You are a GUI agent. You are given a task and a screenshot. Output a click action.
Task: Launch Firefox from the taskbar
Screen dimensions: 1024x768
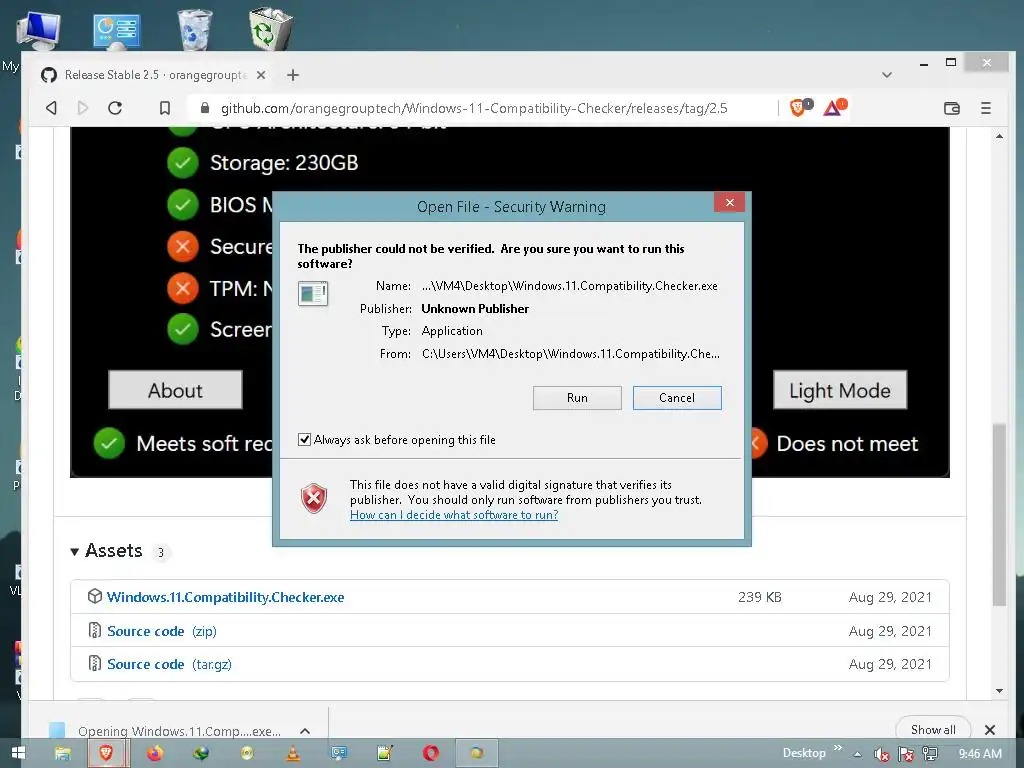tap(155, 753)
